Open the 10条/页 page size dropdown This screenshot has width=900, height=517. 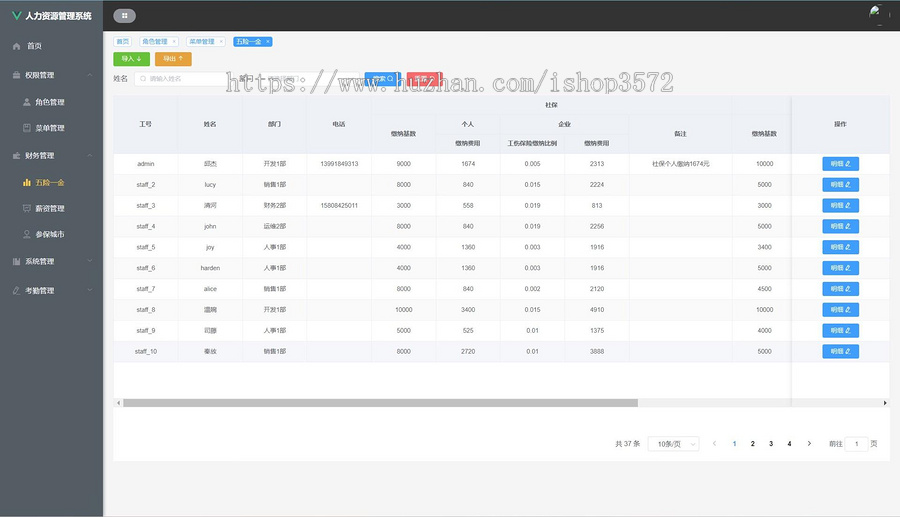(673, 444)
